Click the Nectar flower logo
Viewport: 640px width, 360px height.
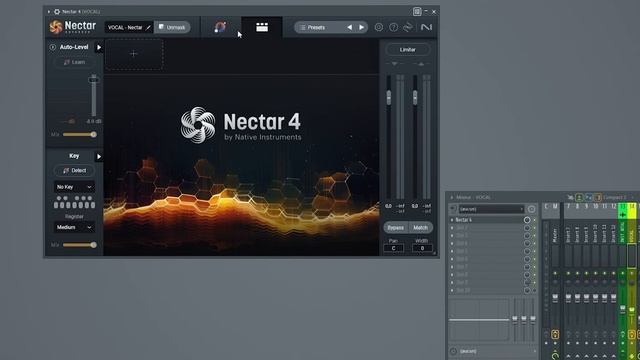(x=56, y=27)
